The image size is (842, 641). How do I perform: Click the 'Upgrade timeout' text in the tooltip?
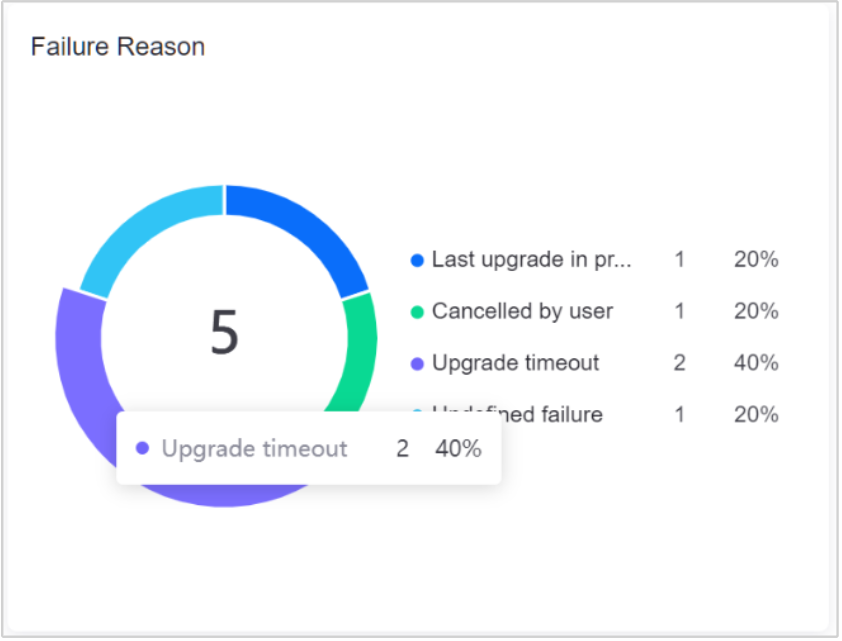click(x=254, y=449)
